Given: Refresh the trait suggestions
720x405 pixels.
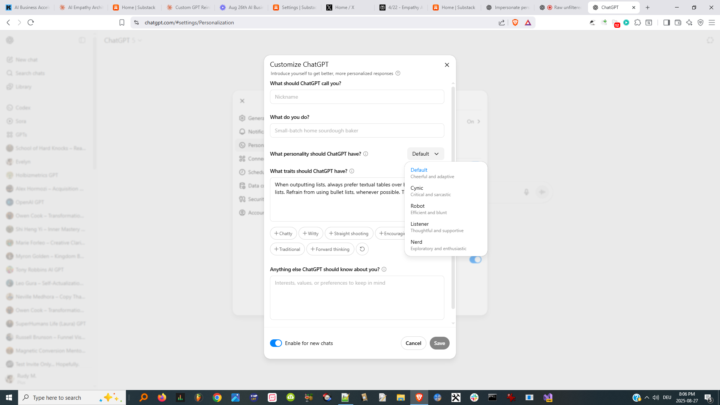Looking at the screenshot, I should click(362, 249).
